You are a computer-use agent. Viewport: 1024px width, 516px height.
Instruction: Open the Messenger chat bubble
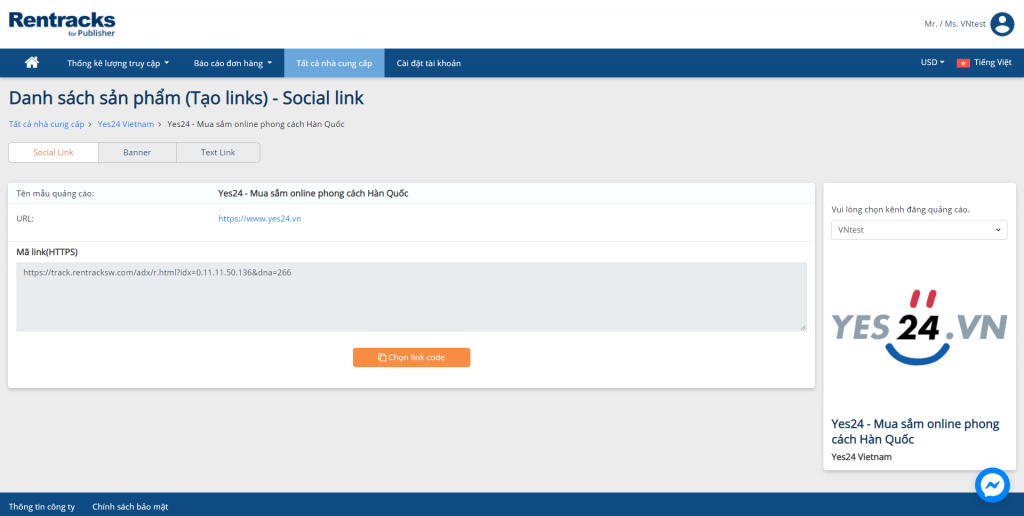992,485
